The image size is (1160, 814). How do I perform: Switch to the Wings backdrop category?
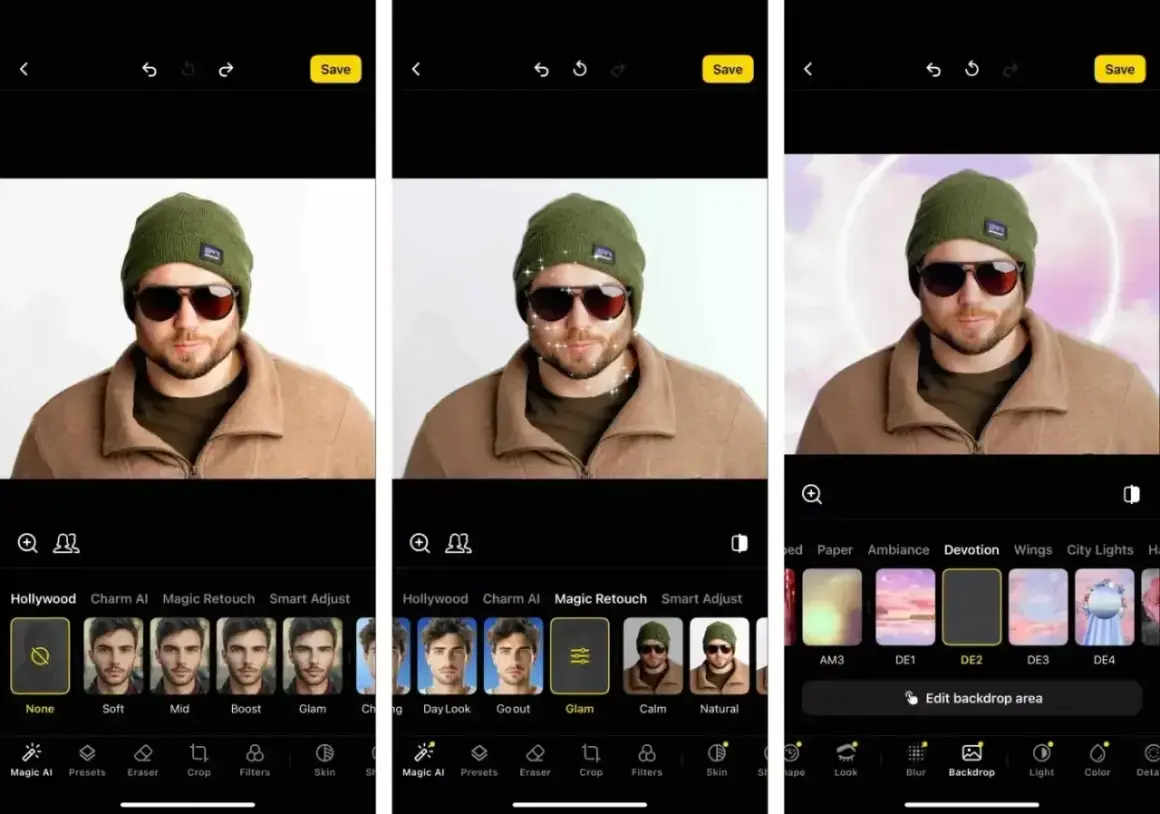1033,550
